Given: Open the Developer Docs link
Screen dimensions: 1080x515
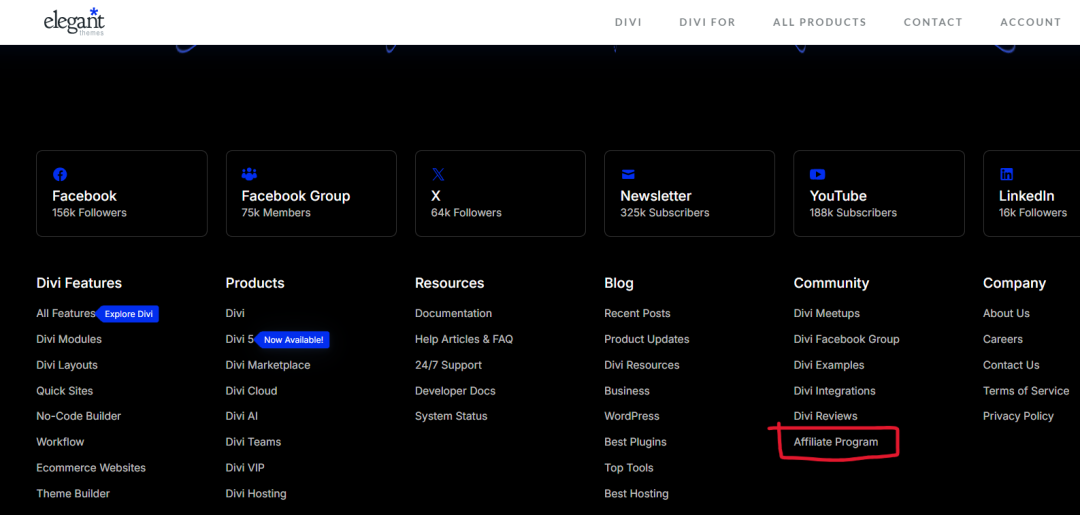Looking at the screenshot, I should pos(455,391).
